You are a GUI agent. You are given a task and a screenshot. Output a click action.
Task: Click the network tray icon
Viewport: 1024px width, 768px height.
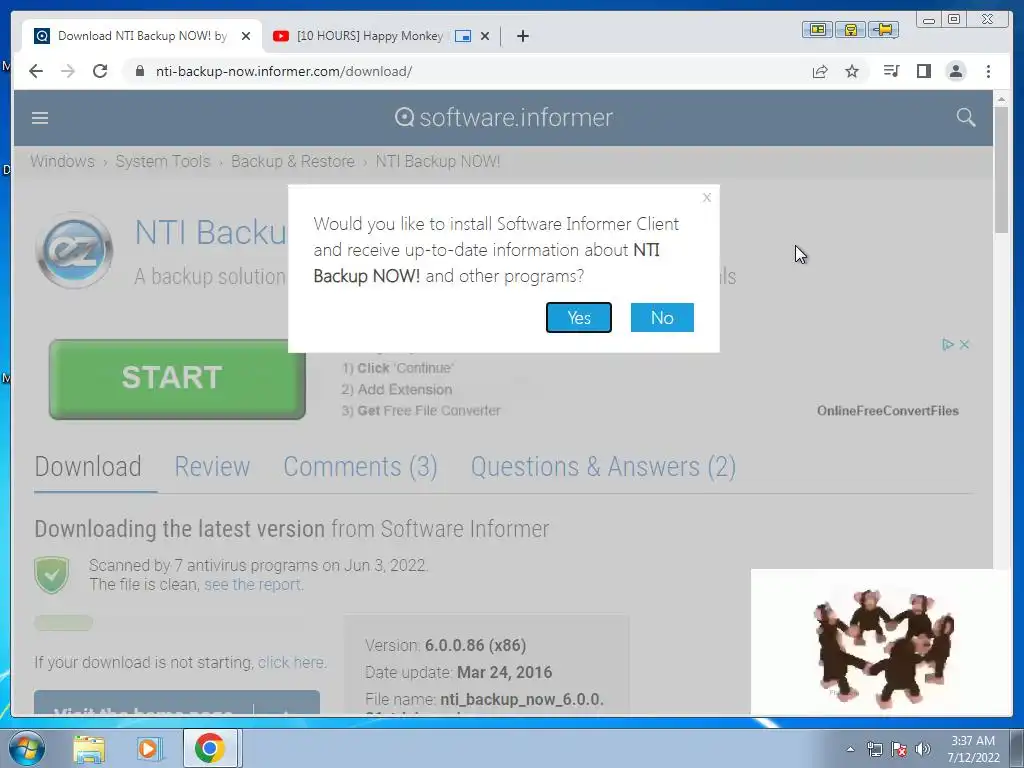pyautogui.click(x=874, y=749)
